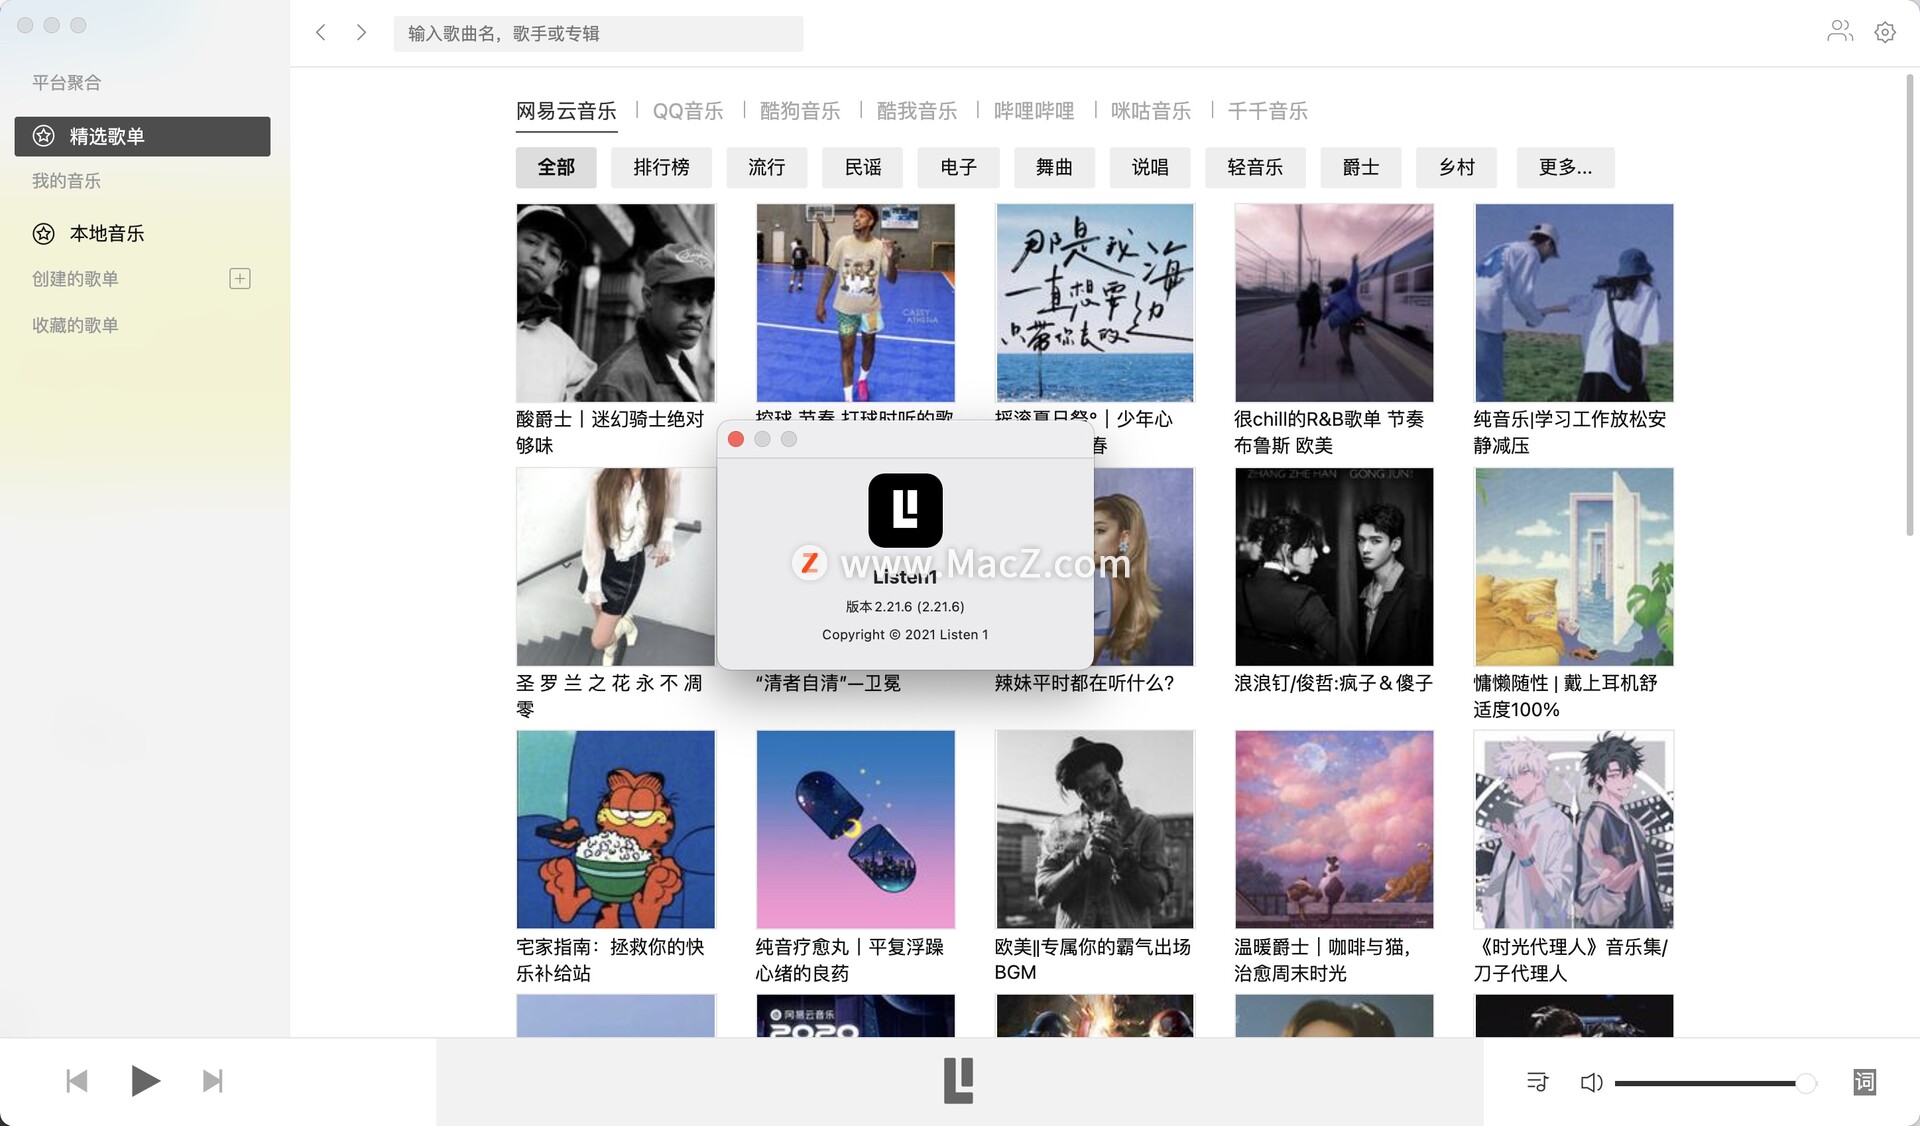Skip to the previous track
Image resolution: width=1920 pixels, height=1126 pixels.
tap(77, 1081)
